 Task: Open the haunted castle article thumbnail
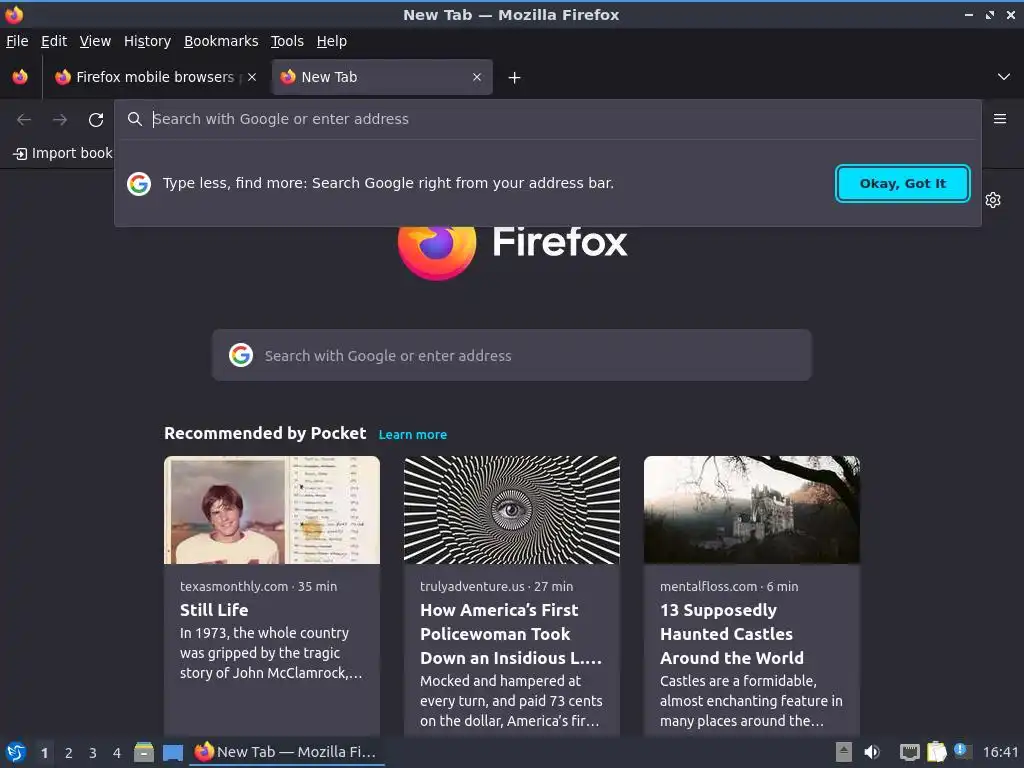click(x=752, y=510)
